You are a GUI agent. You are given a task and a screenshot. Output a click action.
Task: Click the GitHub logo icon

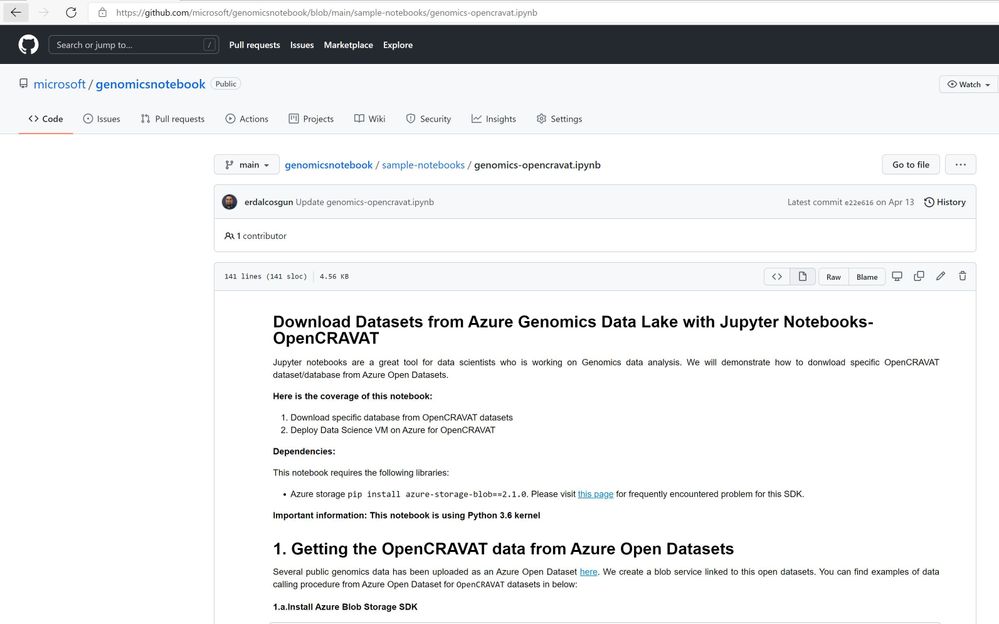[x=28, y=45]
